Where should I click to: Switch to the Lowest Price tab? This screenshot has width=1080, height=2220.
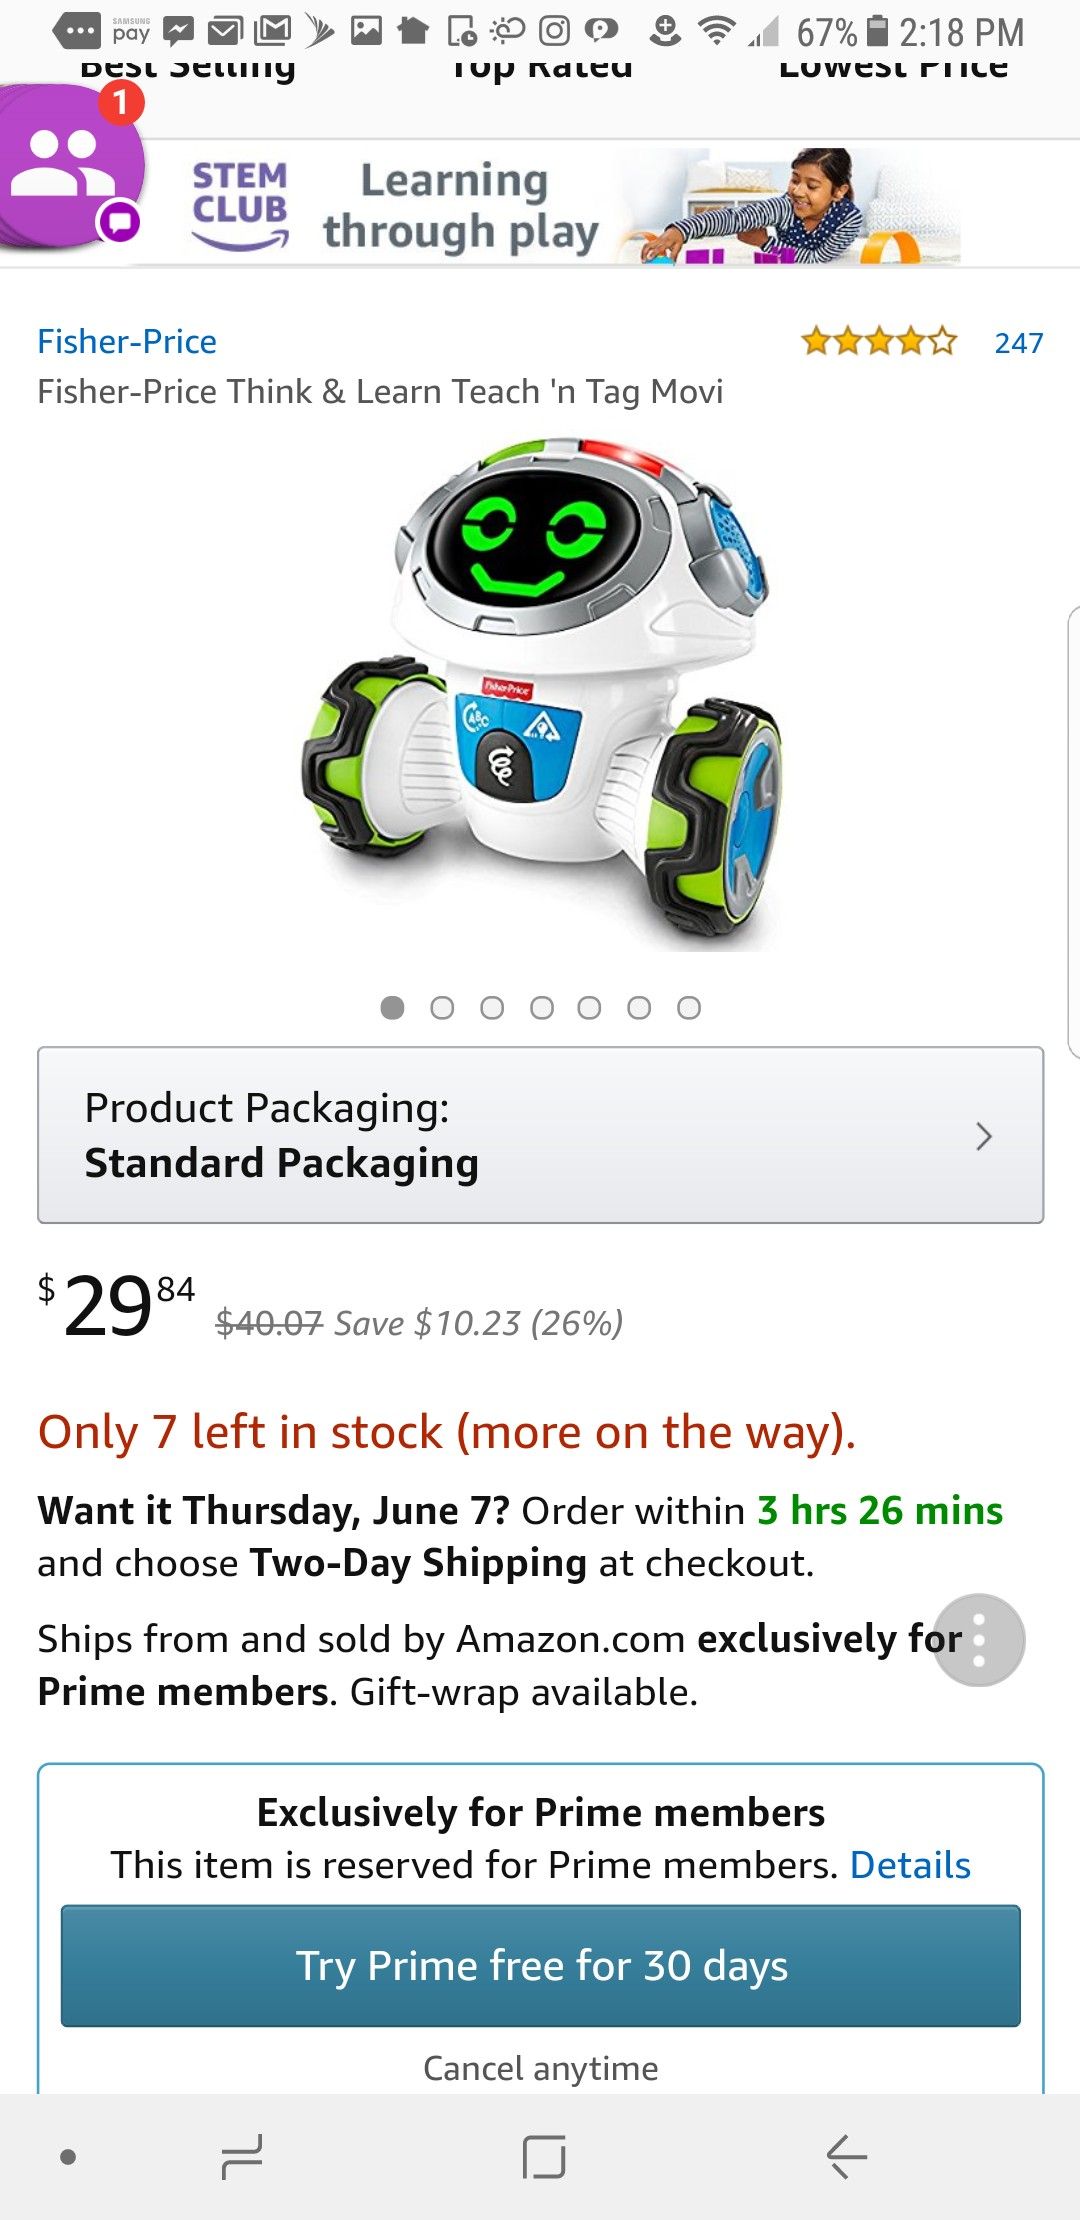click(893, 68)
